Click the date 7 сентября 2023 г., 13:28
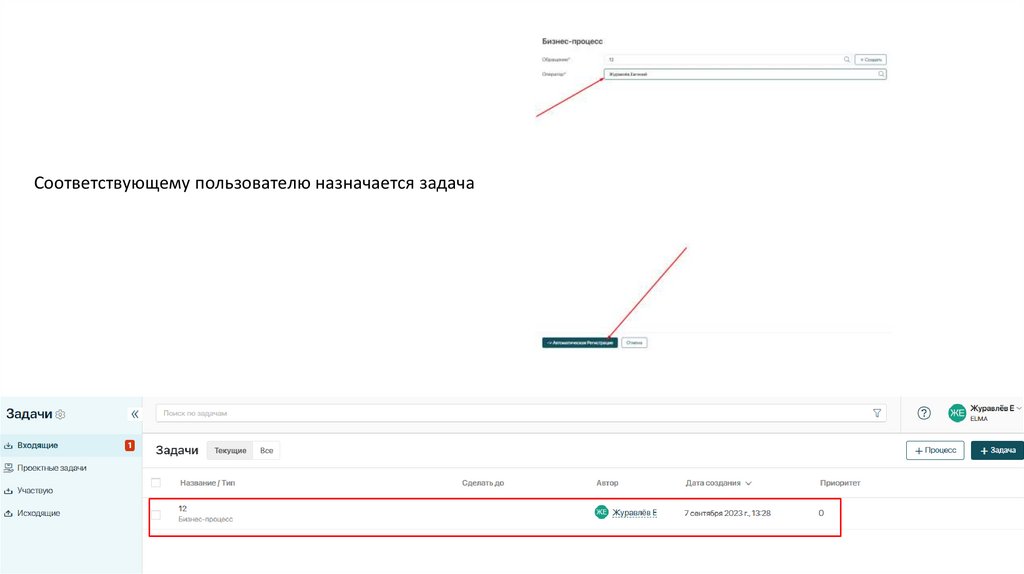Viewport: 1024px width, 574px height. click(x=728, y=513)
